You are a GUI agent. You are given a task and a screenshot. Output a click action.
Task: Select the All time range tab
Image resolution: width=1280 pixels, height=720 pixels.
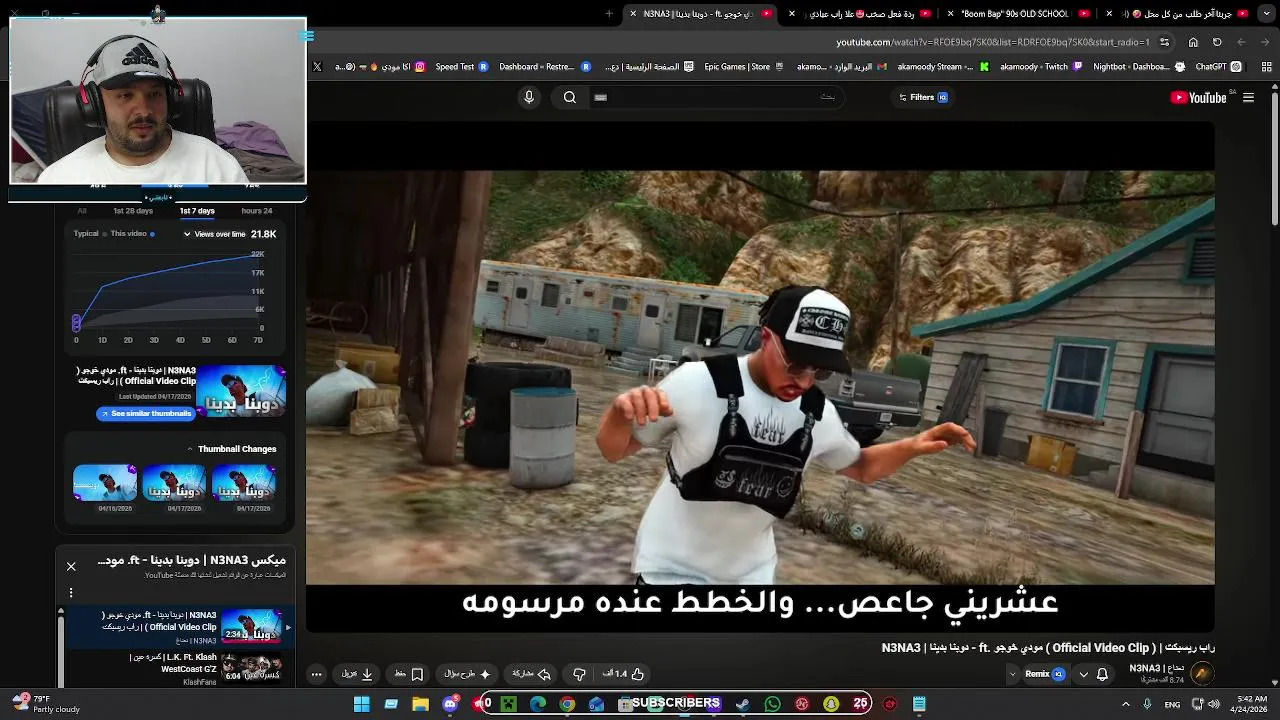(x=82, y=211)
